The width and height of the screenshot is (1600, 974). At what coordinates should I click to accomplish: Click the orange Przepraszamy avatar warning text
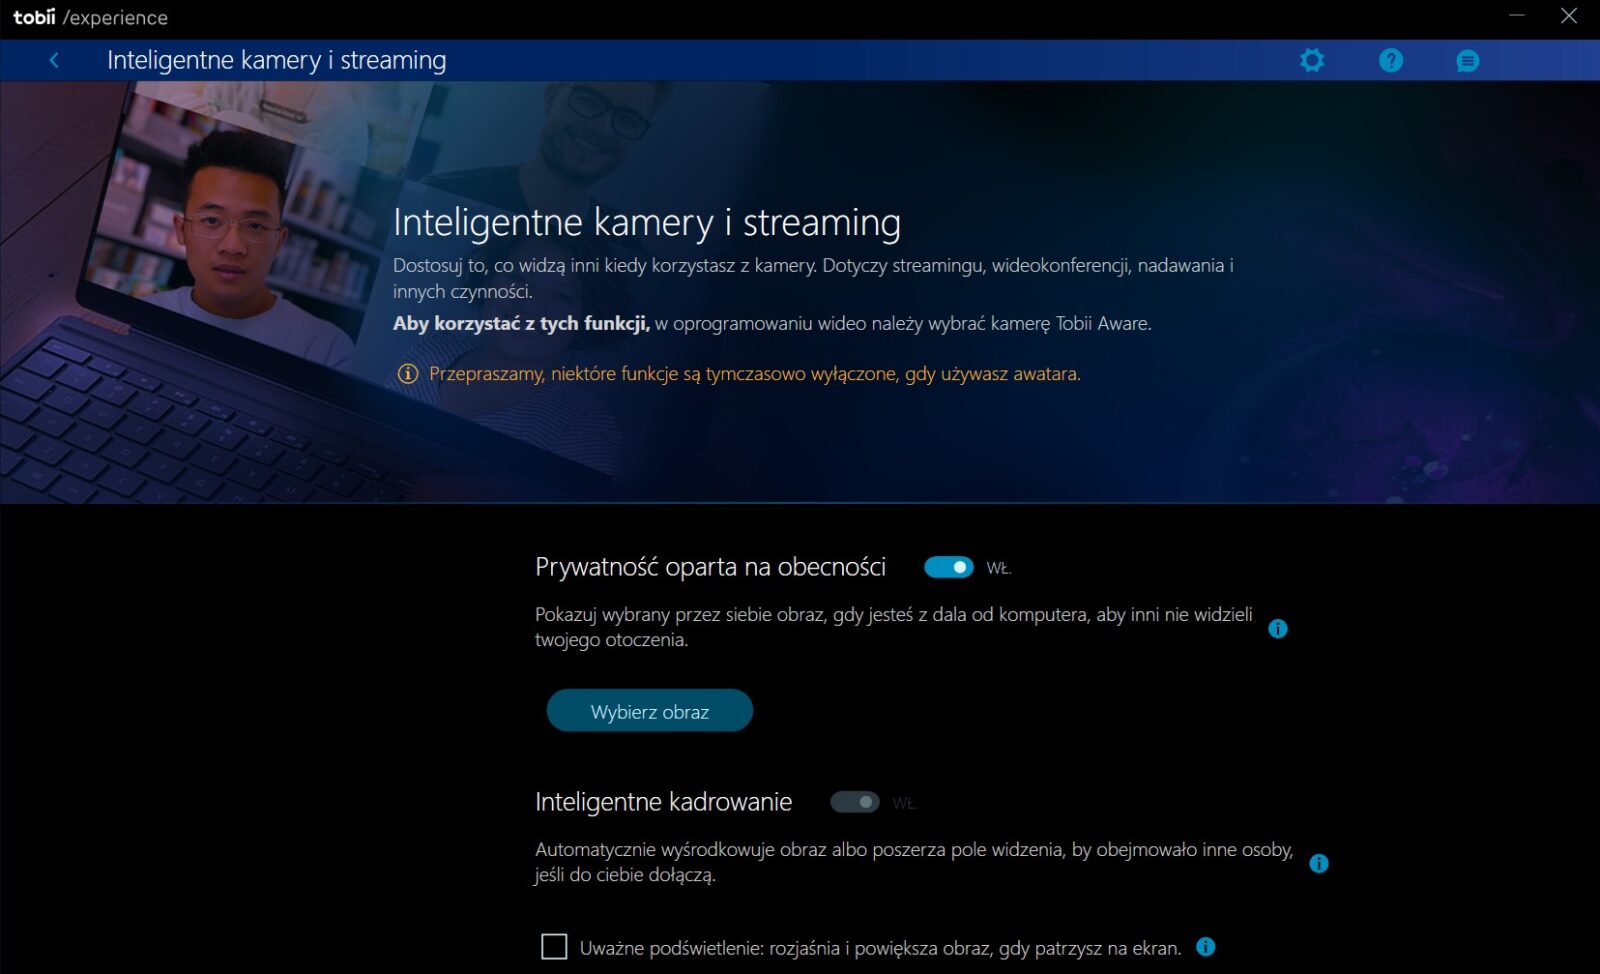[754, 374]
